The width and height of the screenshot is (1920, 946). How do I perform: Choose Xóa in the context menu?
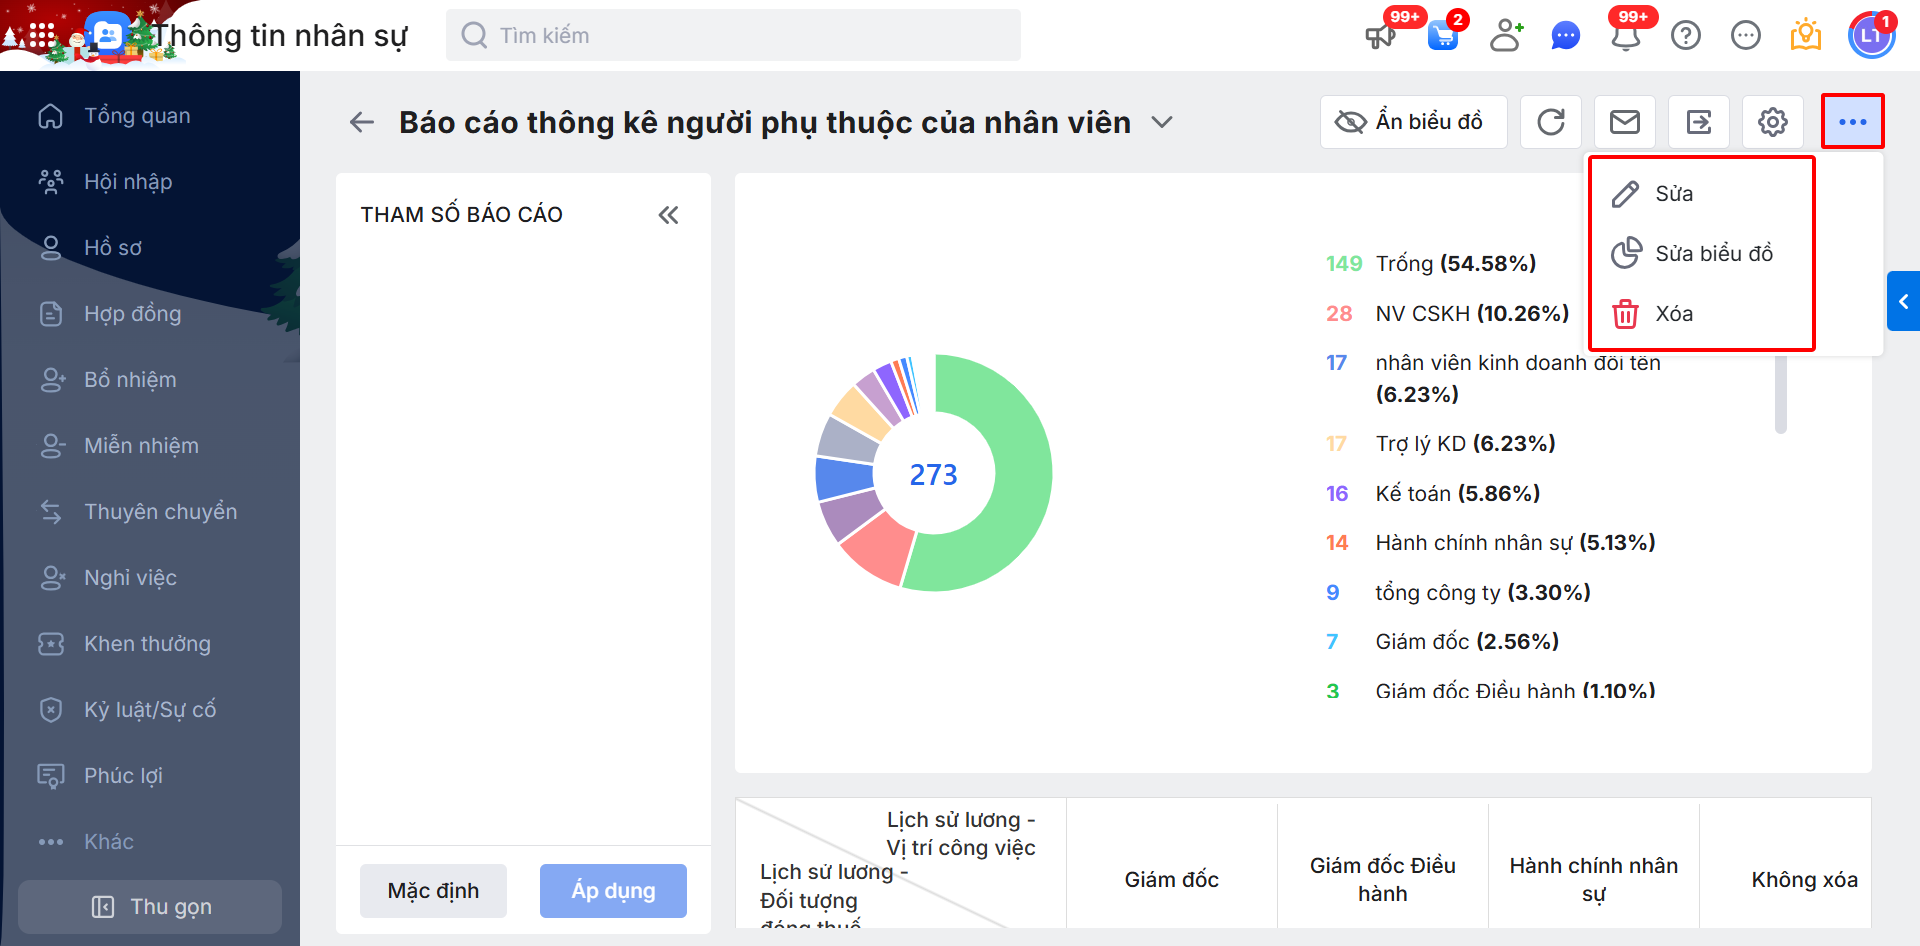(x=1673, y=314)
